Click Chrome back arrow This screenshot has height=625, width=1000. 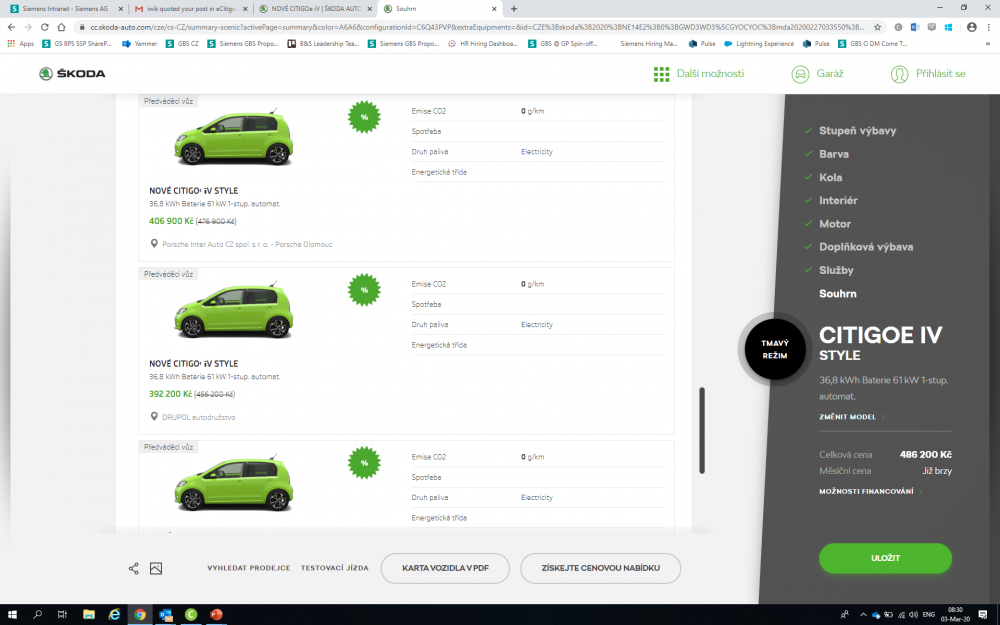click(x=11, y=27)
